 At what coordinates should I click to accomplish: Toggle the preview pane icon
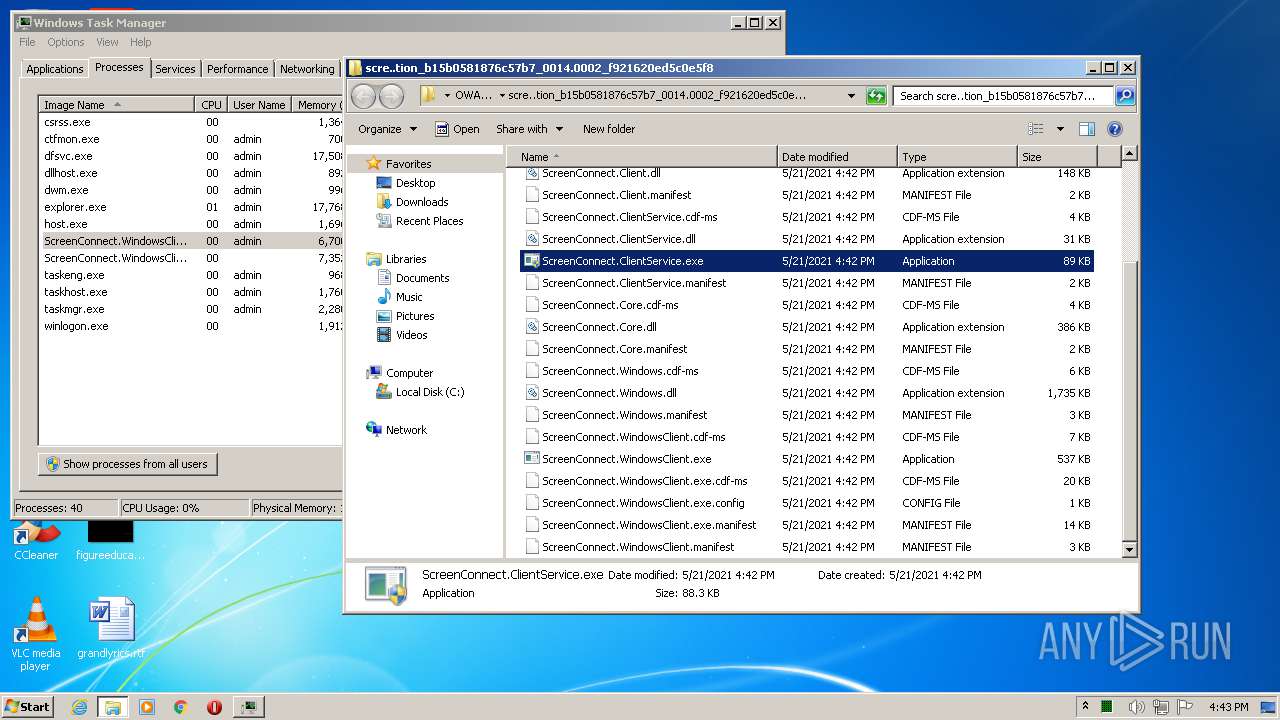point(1087,129)
